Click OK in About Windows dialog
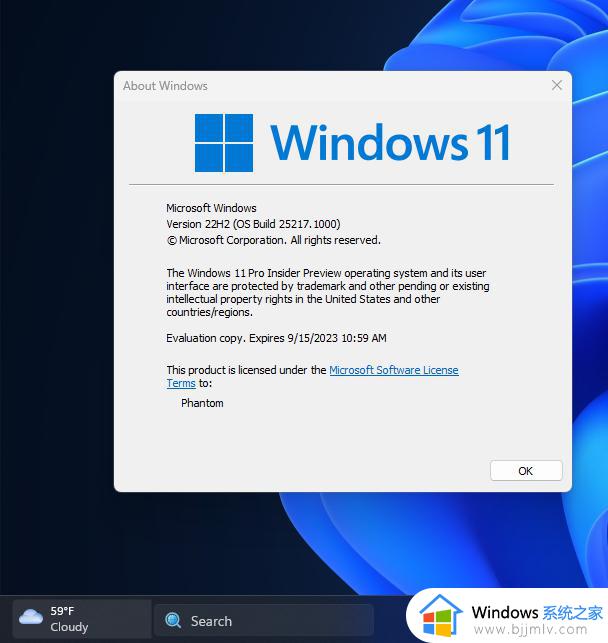608x643 pixels. 526,470
